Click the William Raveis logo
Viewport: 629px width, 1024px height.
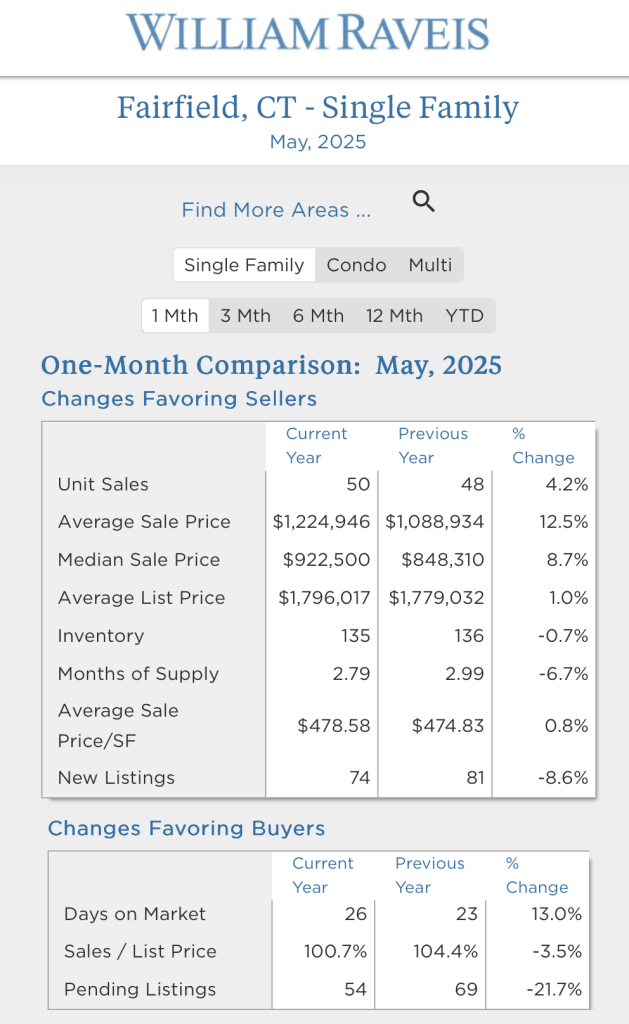(308, 33)
